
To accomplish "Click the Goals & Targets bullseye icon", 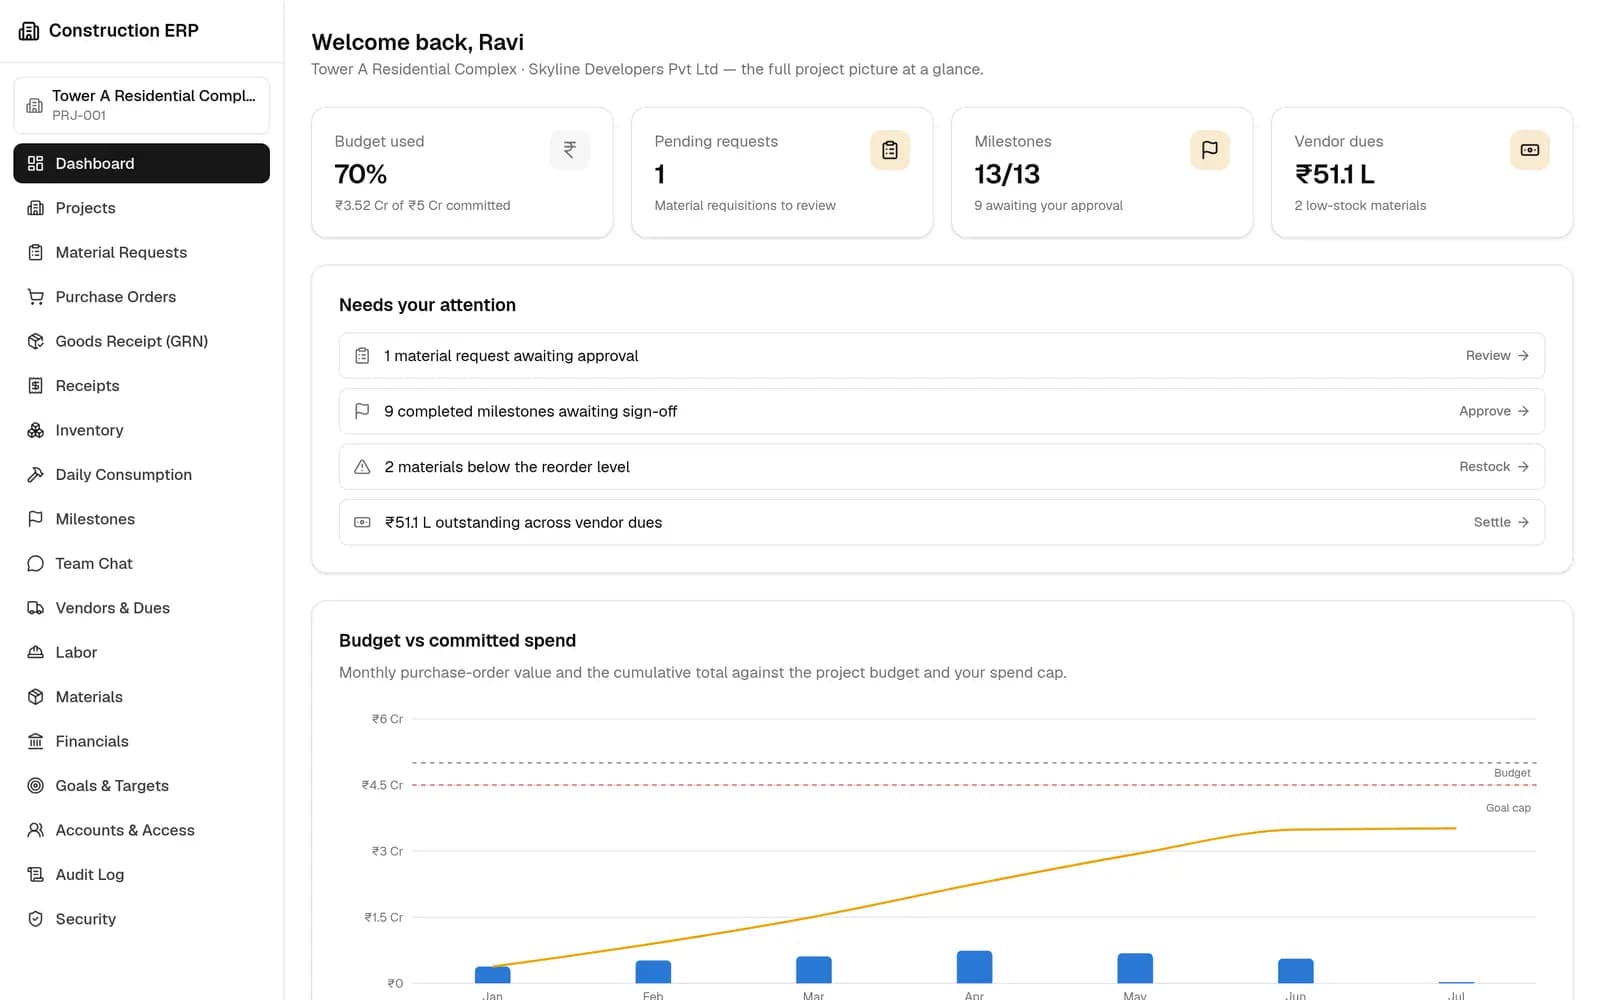I will click(x=36, y=786).
